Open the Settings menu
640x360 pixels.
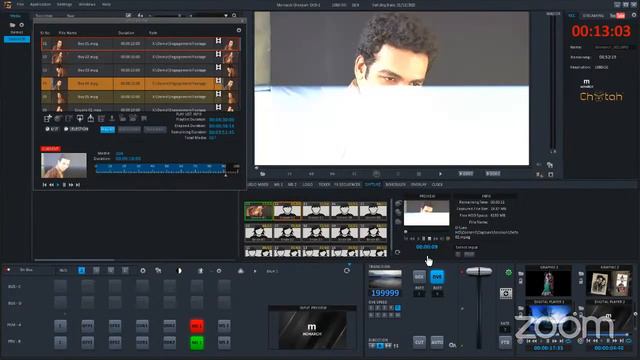[64, 4]
